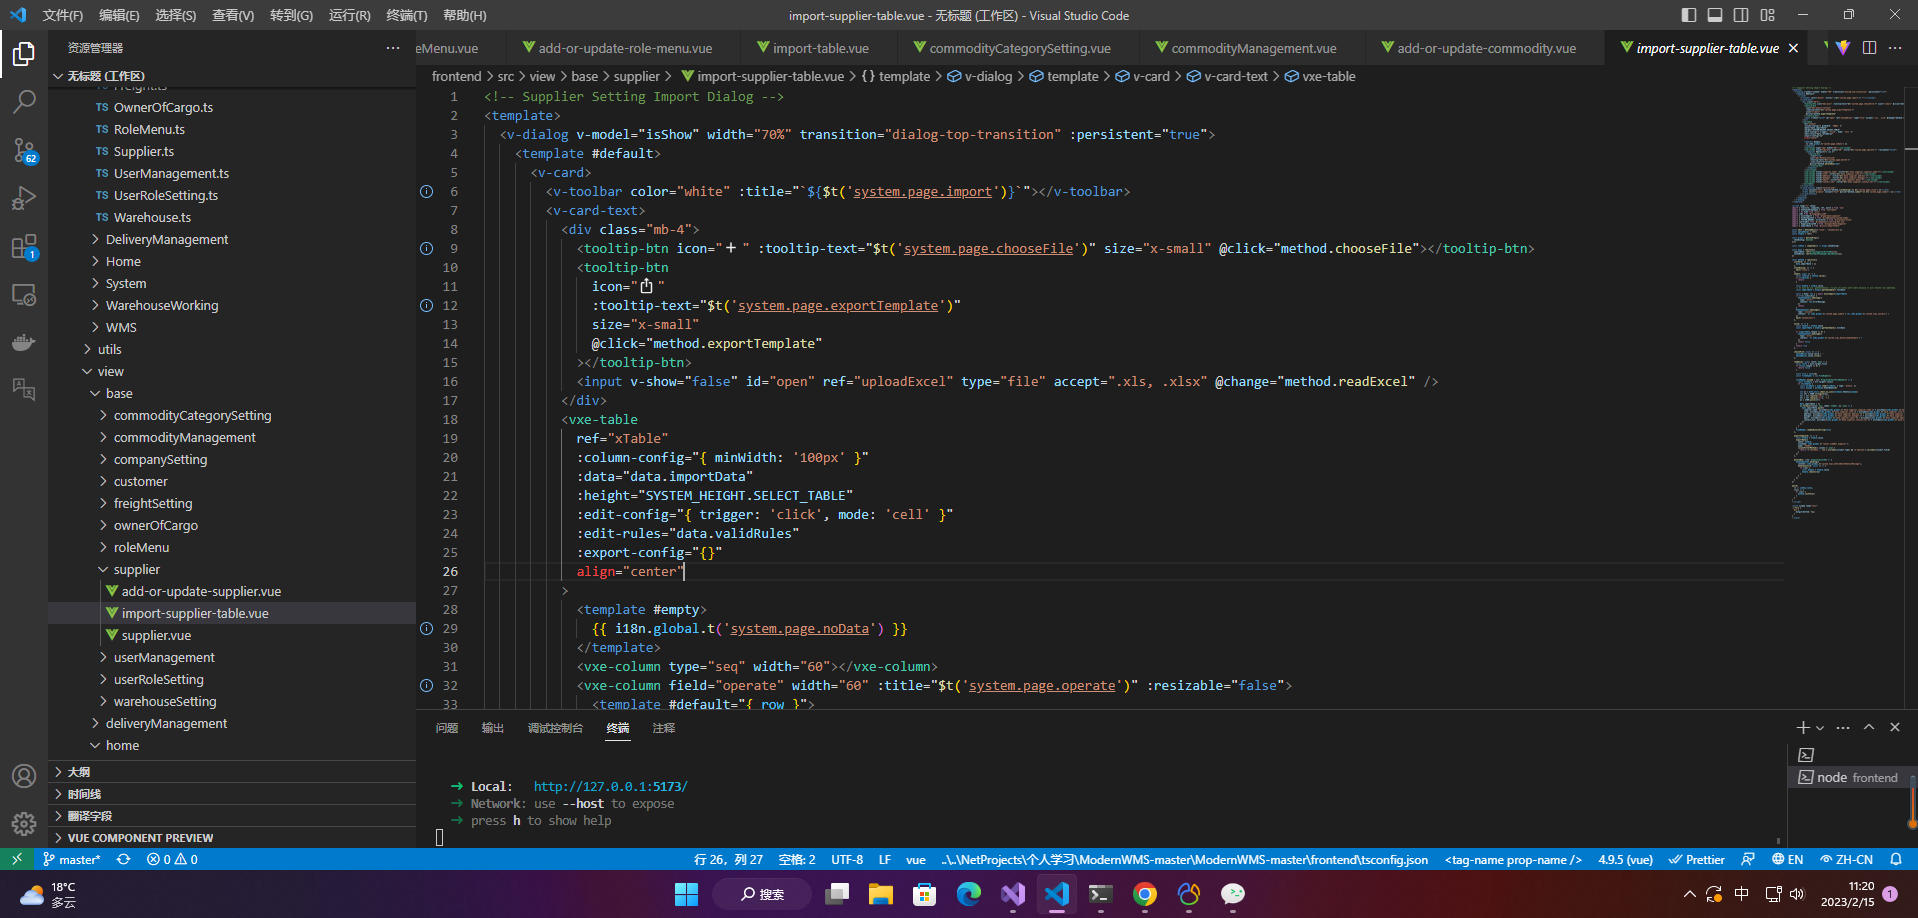The image size is (1918, 918).
Task: Expand the 大纲 outline section
Action: click(x=232, y=772)
